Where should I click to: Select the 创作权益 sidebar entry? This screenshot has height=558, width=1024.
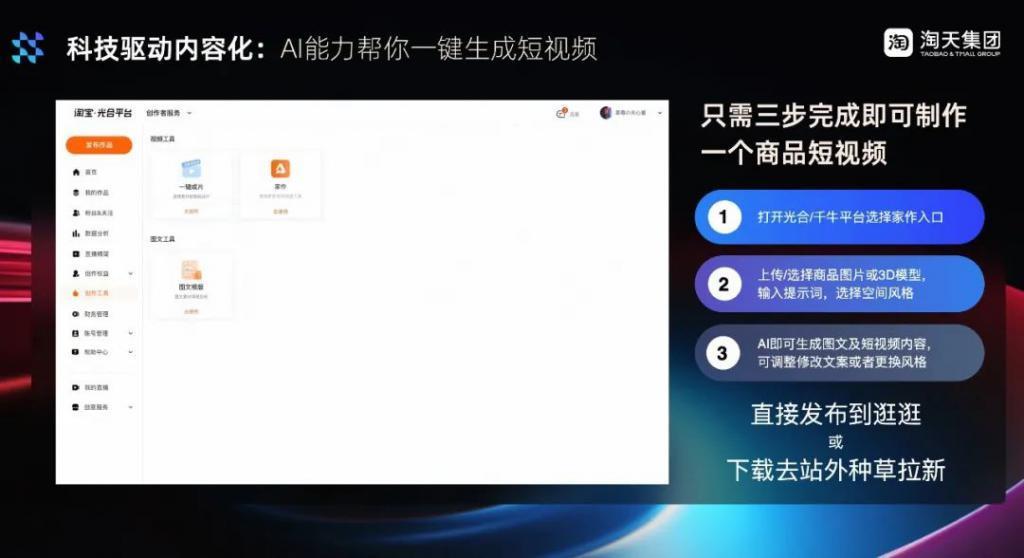point(91,273)
